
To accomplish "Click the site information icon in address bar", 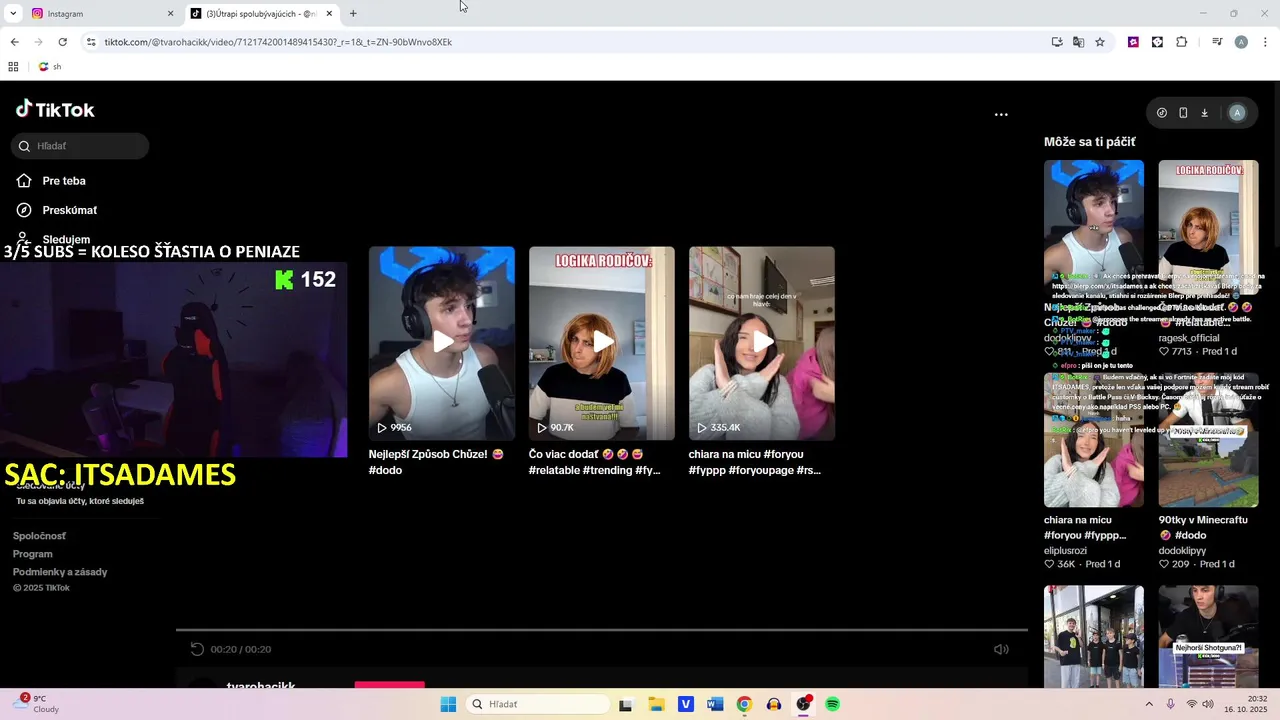I will click(x=91, y=42).
